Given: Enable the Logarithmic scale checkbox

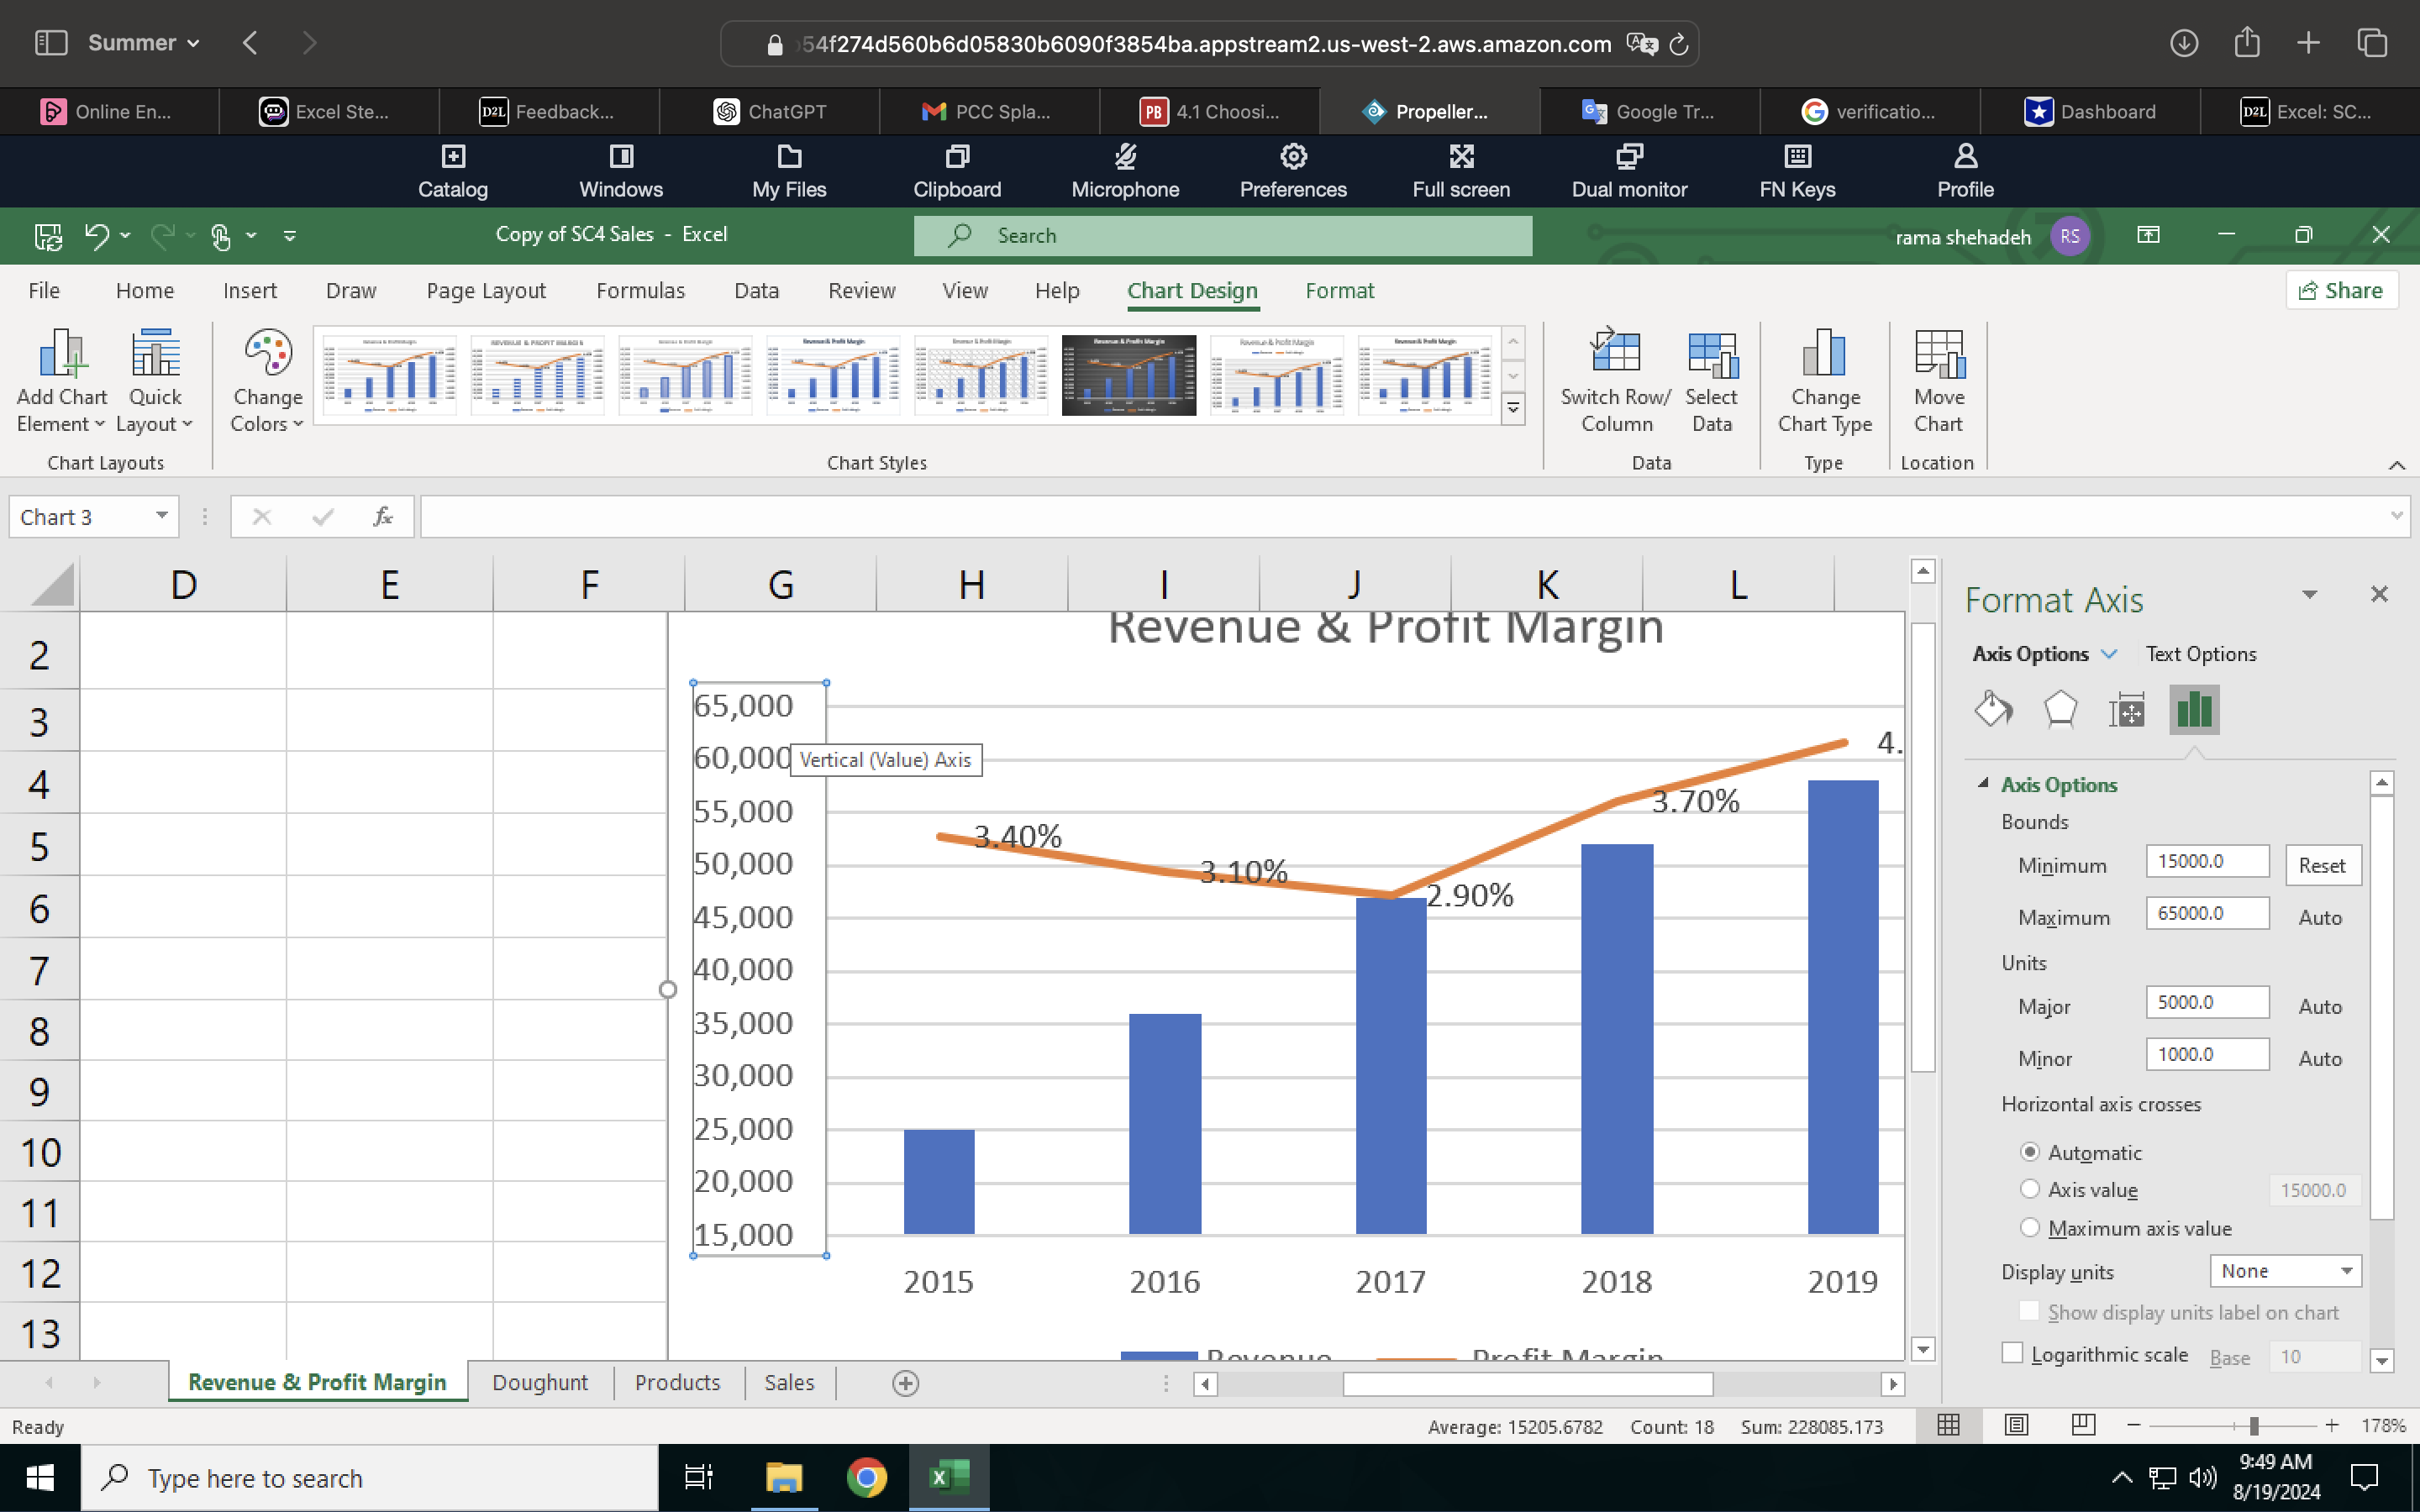Looking at the screenshot, I should [2013, 1353].
